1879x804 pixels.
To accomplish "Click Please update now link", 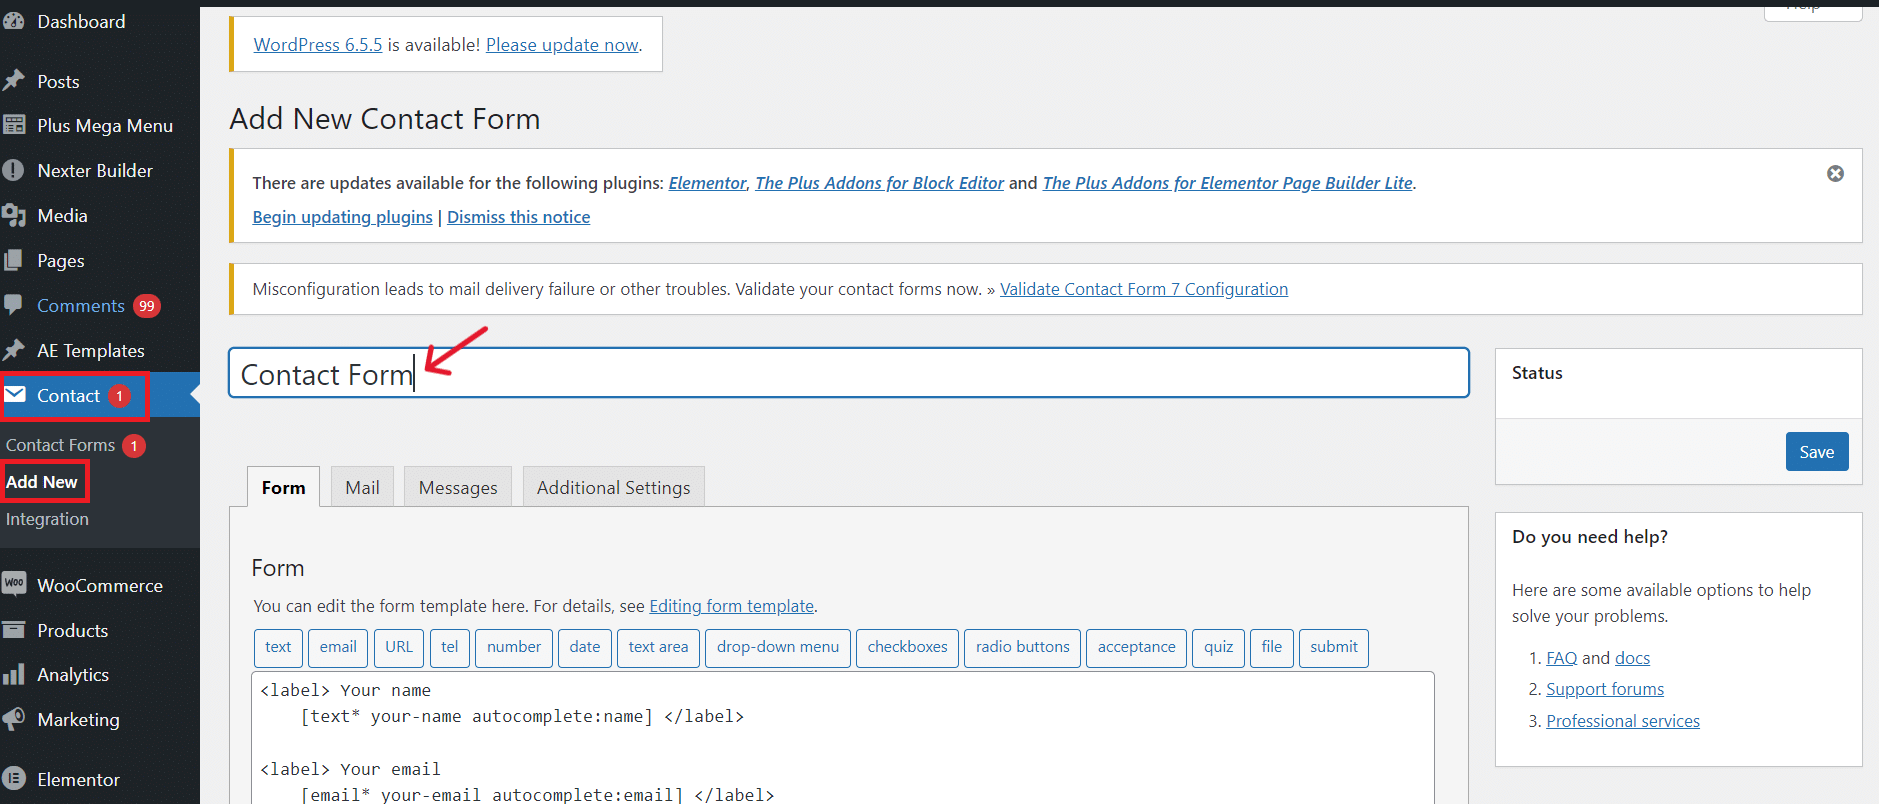I will 562,45.
